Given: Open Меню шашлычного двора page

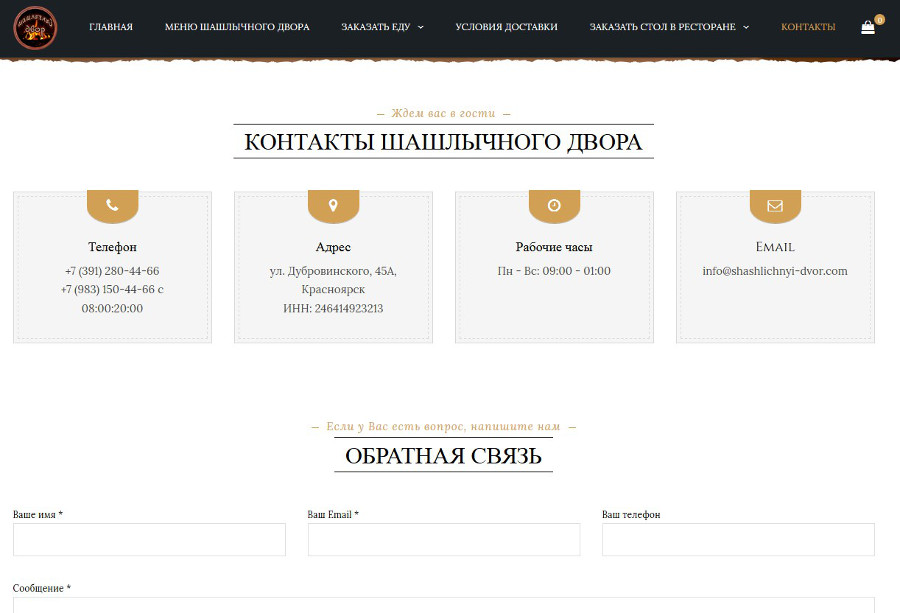Looking at the screenshot, I should pyautogui.click(x=237, y=27).
